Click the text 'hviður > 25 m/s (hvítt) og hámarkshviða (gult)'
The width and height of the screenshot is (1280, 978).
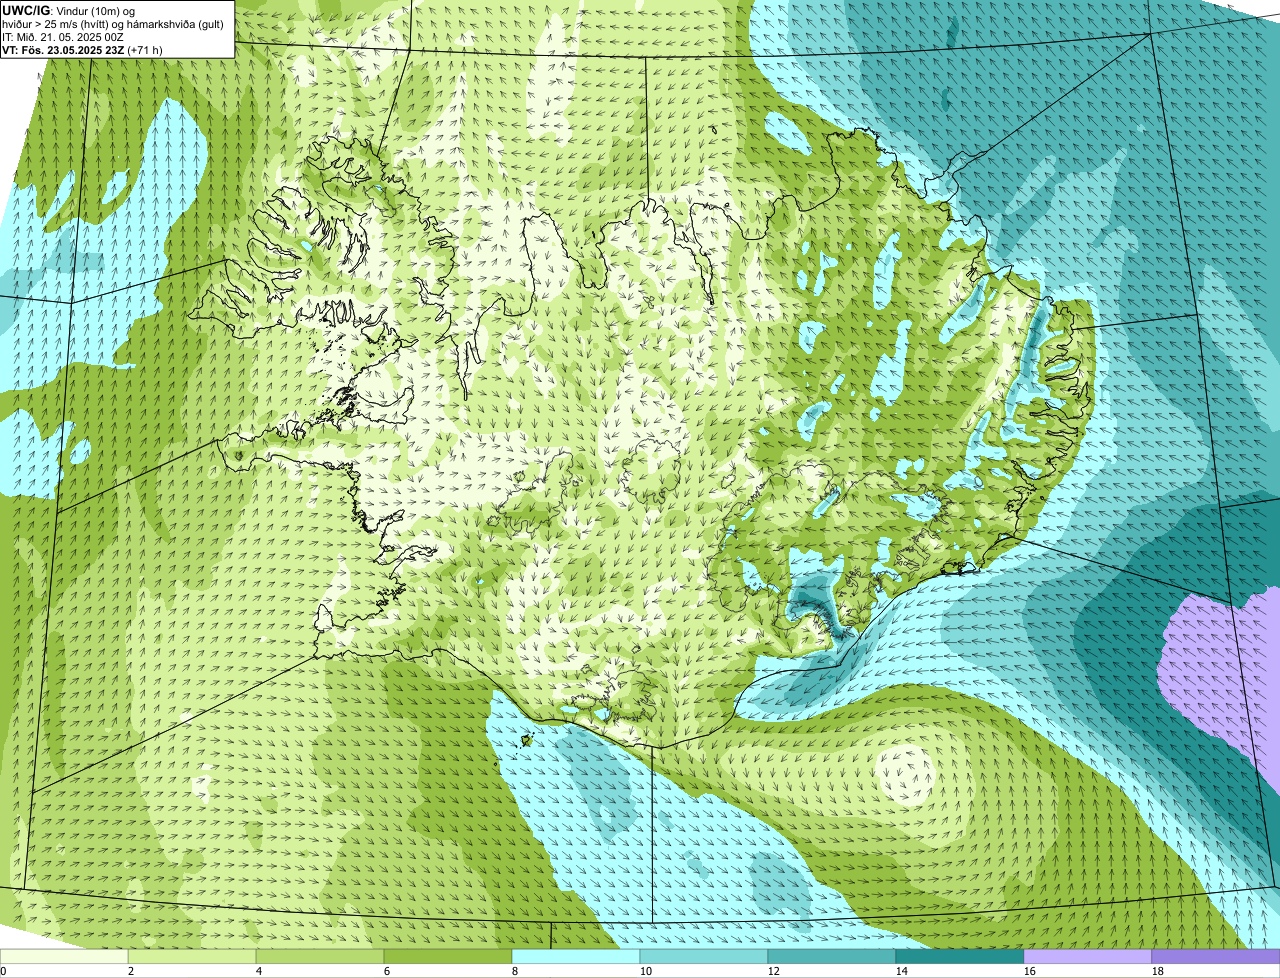[x=112, y=24]
